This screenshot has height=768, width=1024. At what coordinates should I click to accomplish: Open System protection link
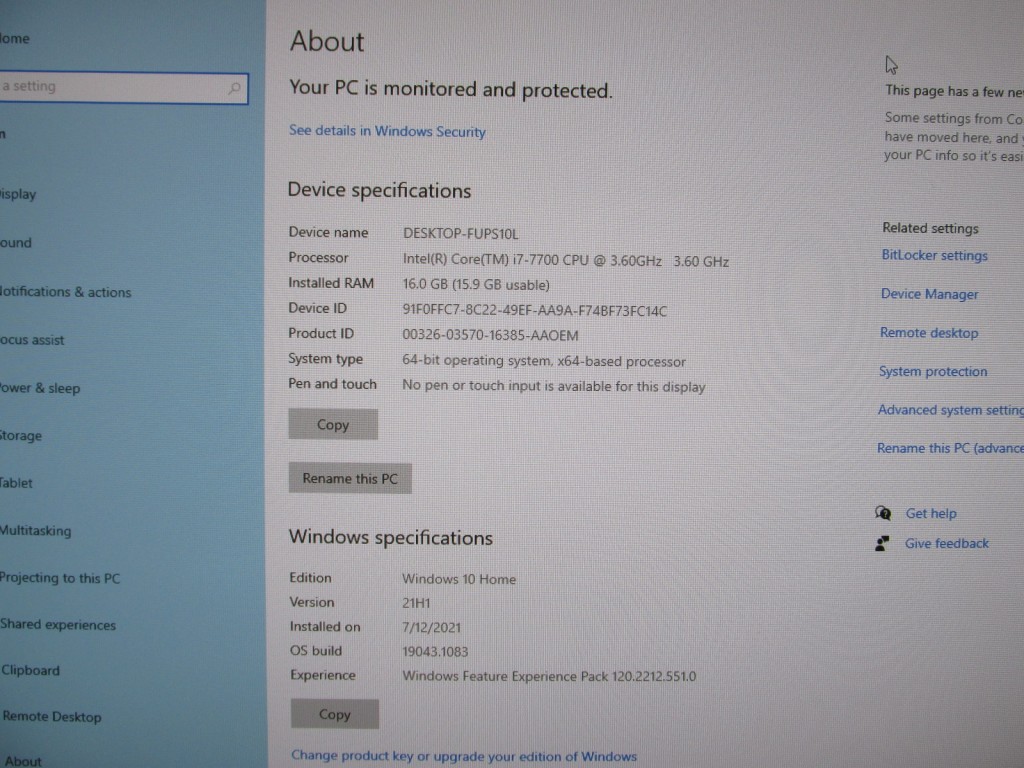(x=933, y=371)
